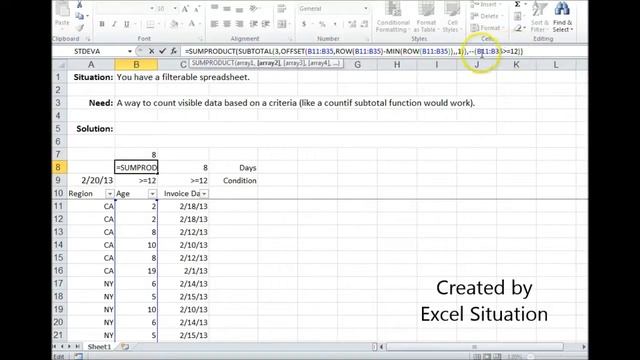Click the Accounting dollar sign icon

(304, 24)
